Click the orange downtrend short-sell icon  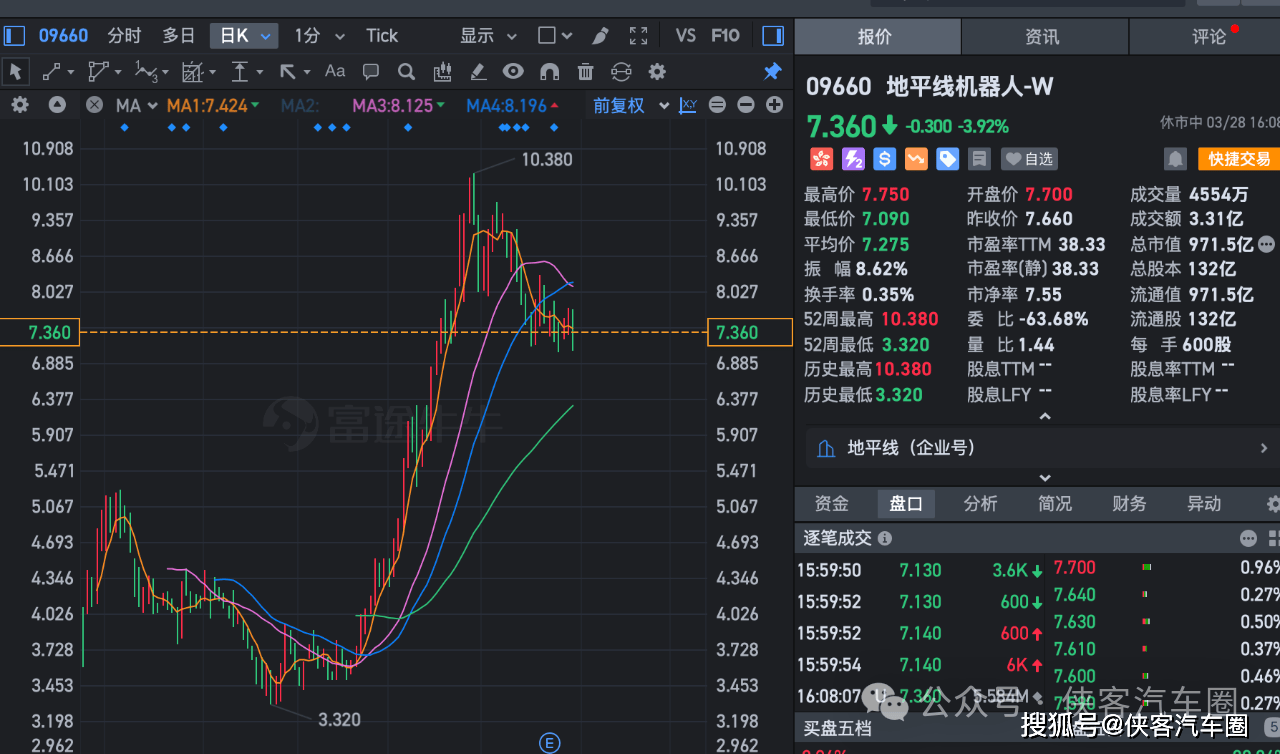point(916,159)
